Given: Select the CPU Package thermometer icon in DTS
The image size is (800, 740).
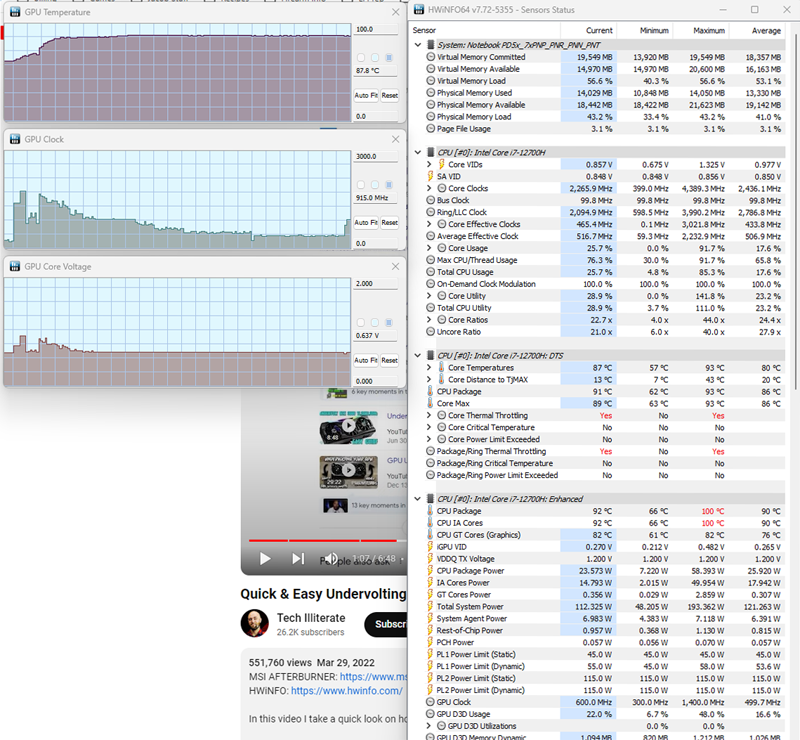Looking at the screenshot, I should click(430, 391).
